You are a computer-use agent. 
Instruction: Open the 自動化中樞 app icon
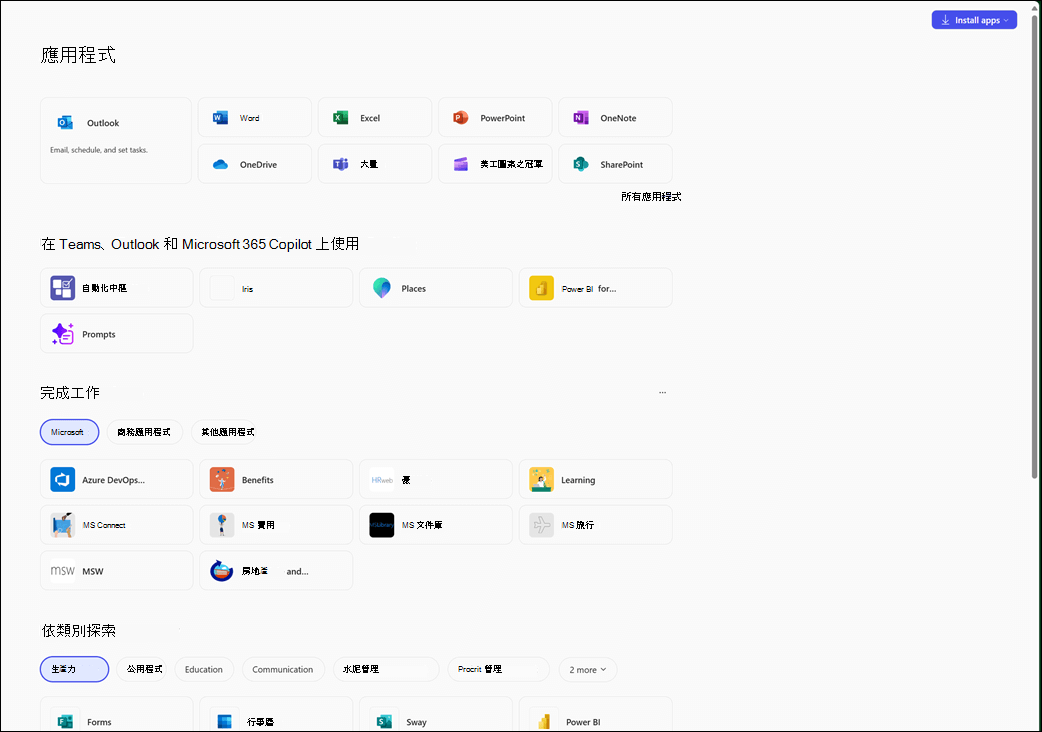tap(62, 288)
